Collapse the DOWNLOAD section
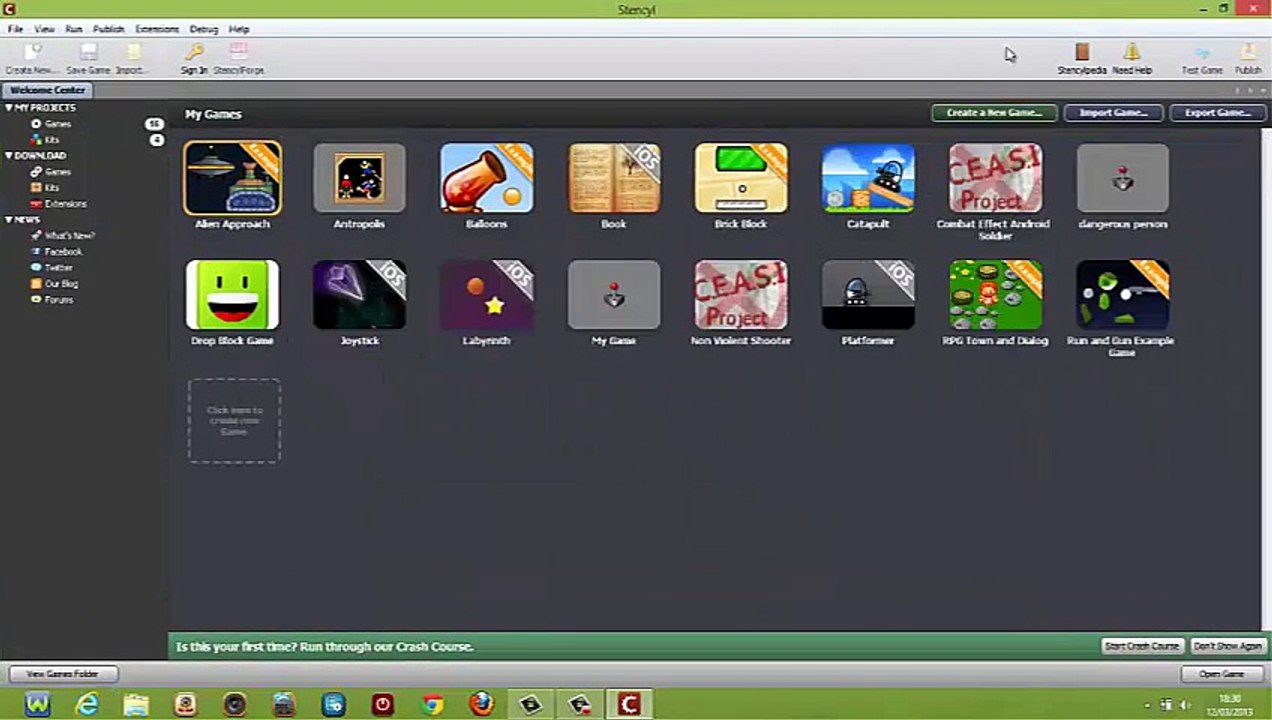 10,156
